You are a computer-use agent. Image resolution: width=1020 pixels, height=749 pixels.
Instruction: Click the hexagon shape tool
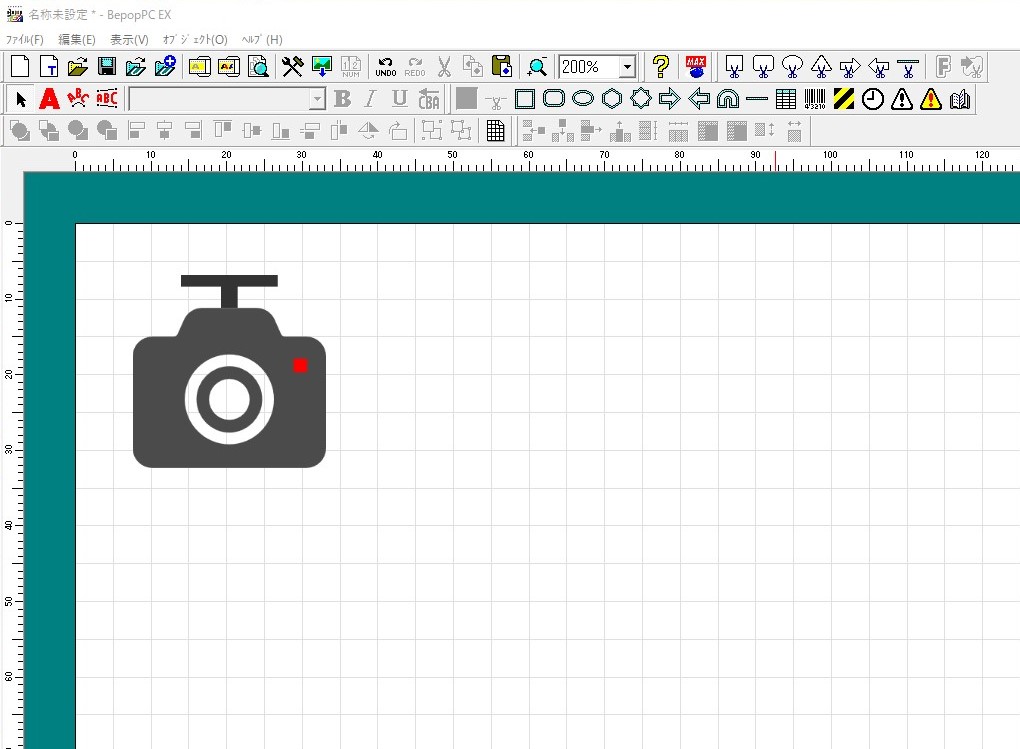(612, 99)
